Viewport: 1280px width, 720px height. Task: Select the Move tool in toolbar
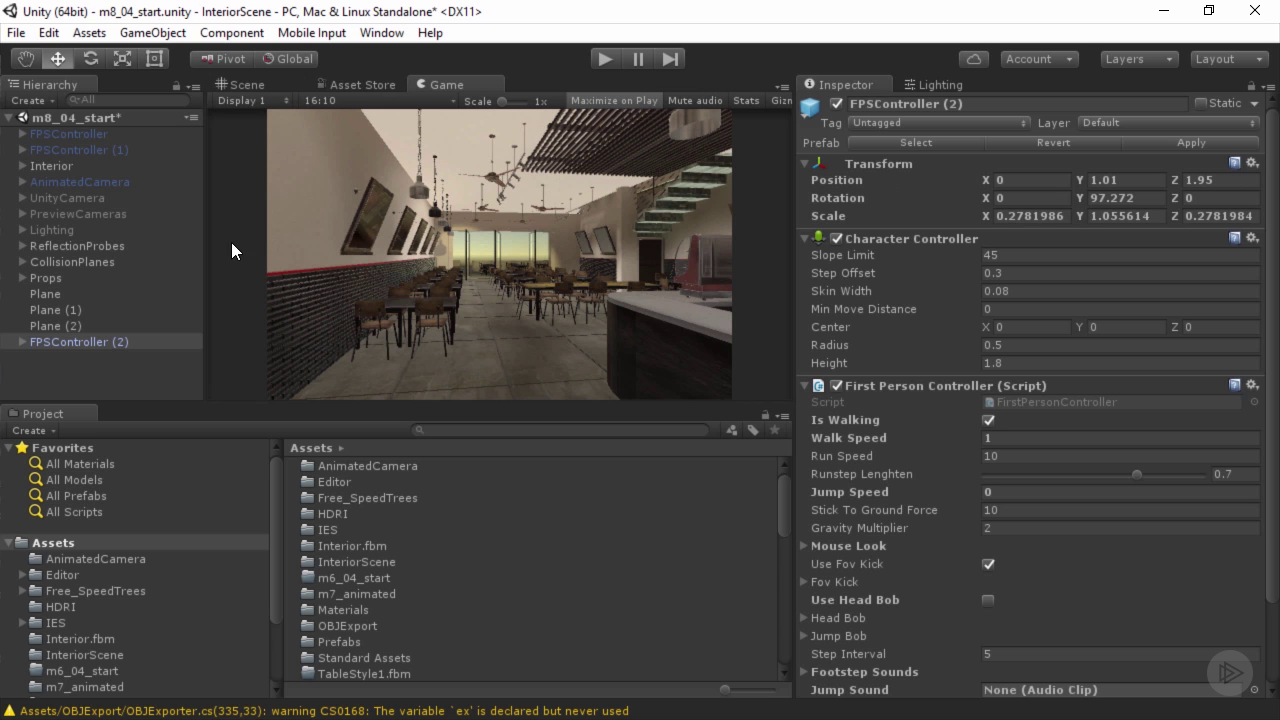[x=58, y=59]
